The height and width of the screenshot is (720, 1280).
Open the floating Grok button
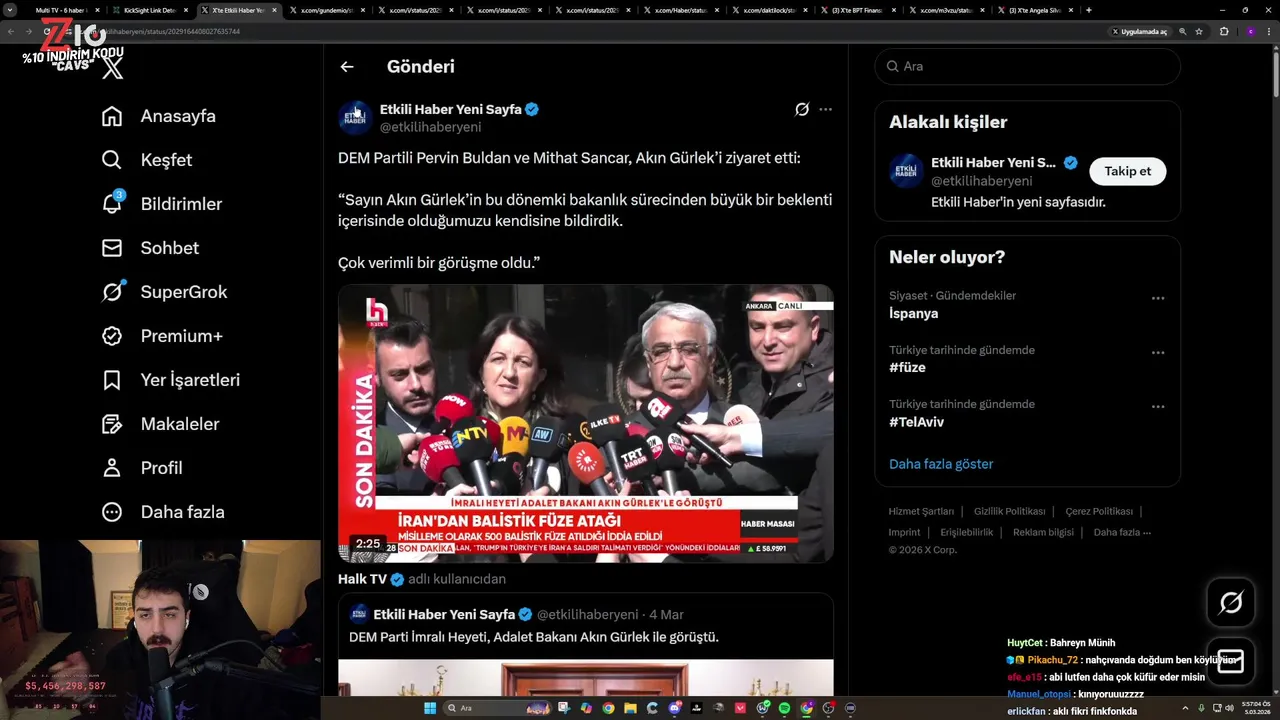[x=1230, y=602]
